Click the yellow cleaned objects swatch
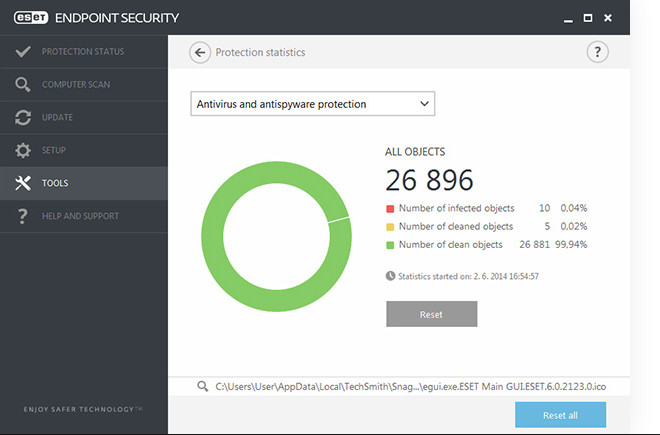 [390, 227]
